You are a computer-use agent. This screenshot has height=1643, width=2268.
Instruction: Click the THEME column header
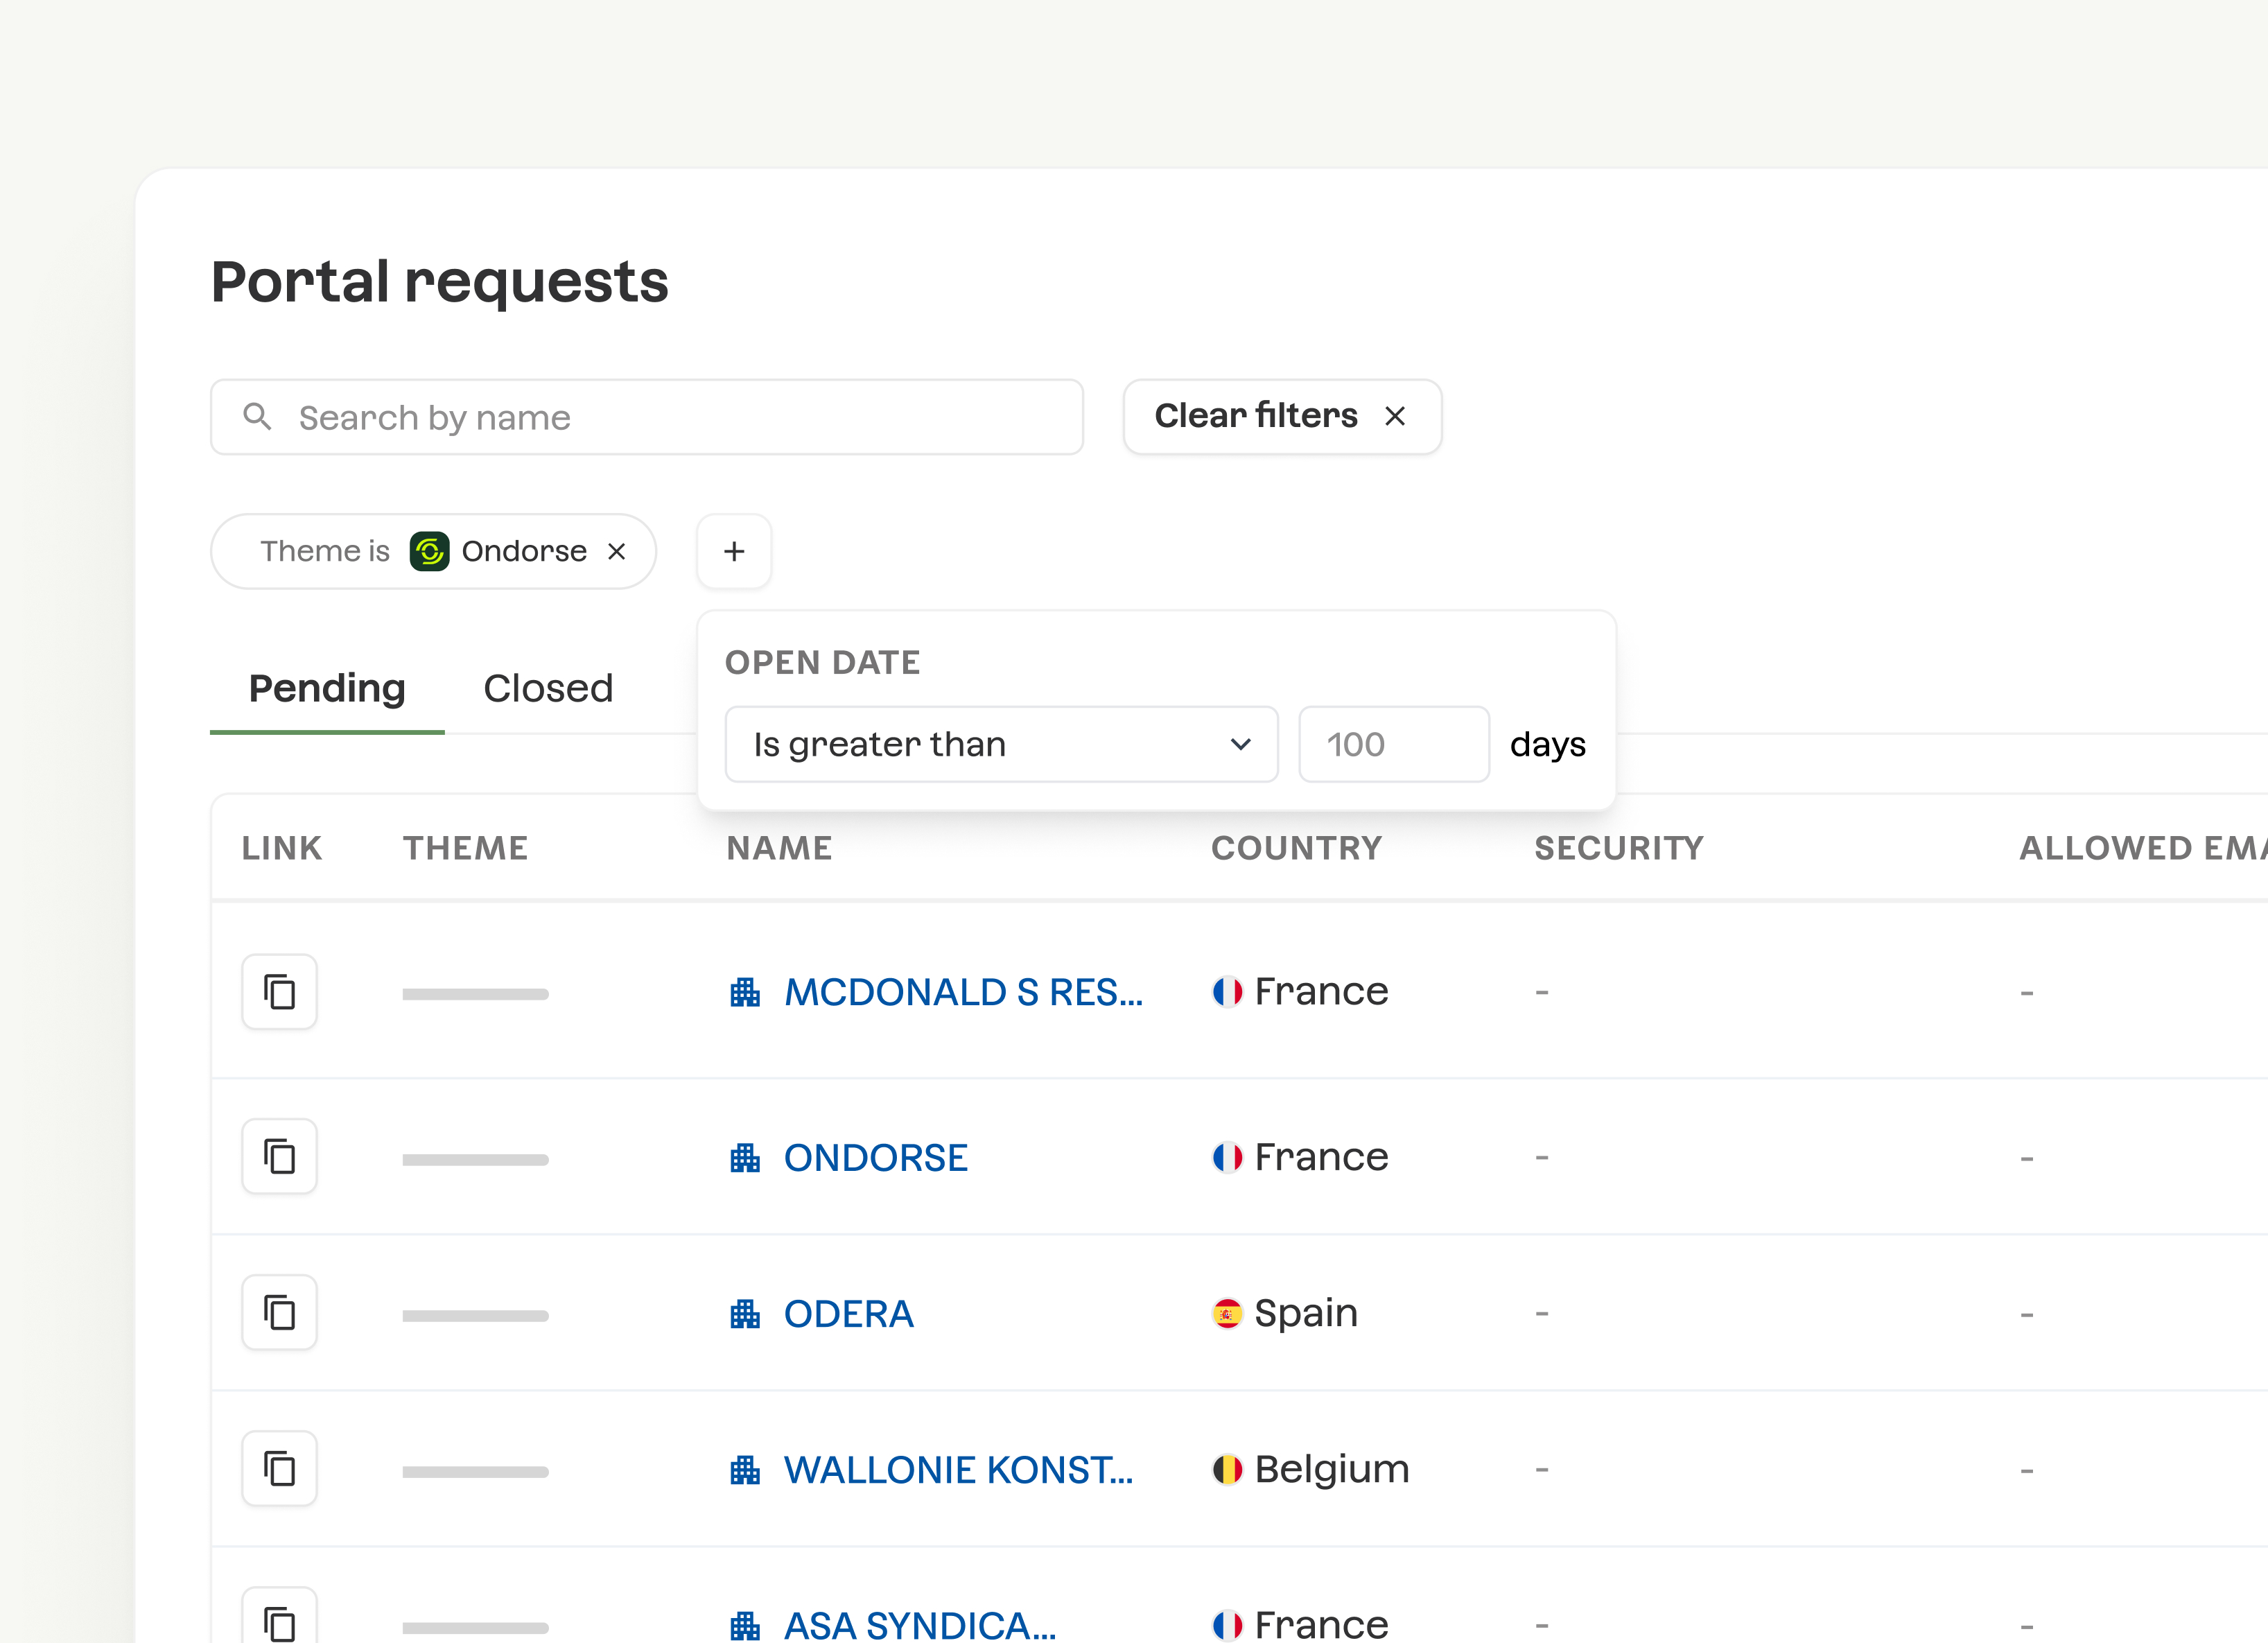coord(465,848)
